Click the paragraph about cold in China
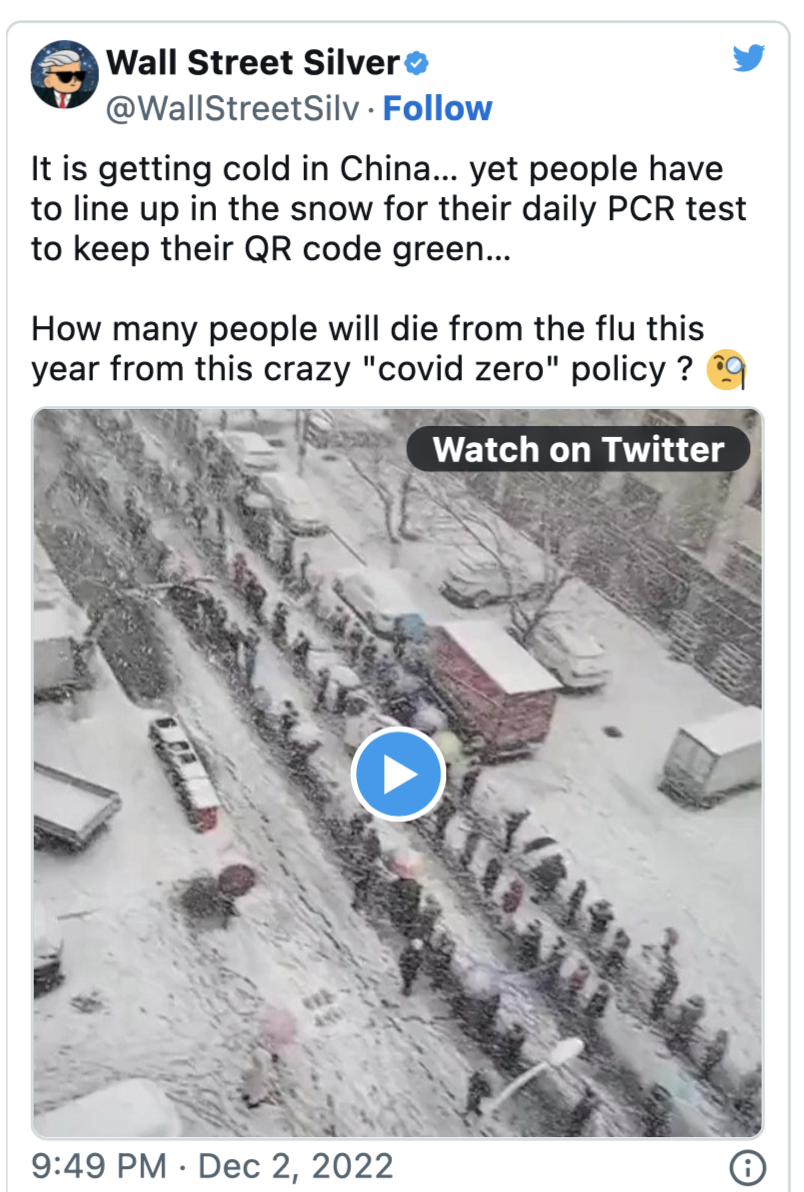 coord(388,208)
